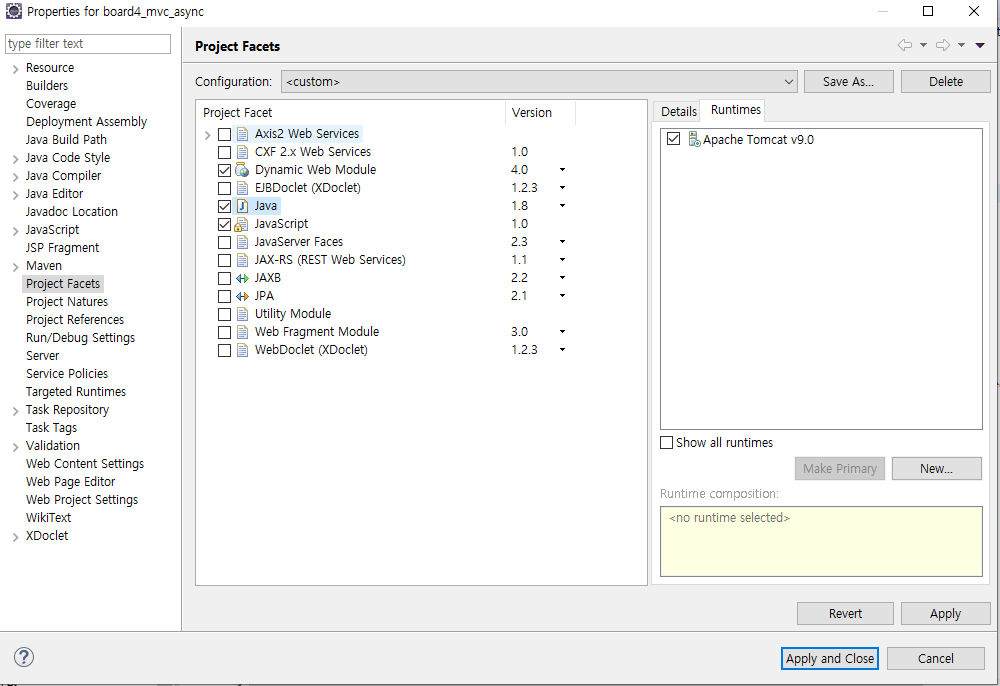Open Deployment Assembly page
Viewport: 1000px width, 686px height.
87,122
